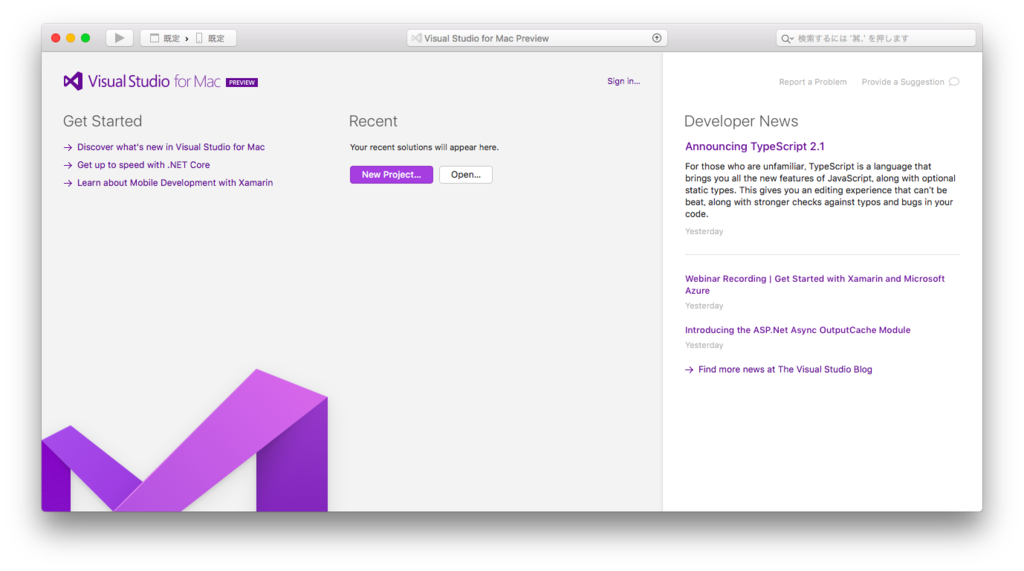Click the window's yellow minimize button
This screenshot has width=1024, height=571.
coord(71,38)
